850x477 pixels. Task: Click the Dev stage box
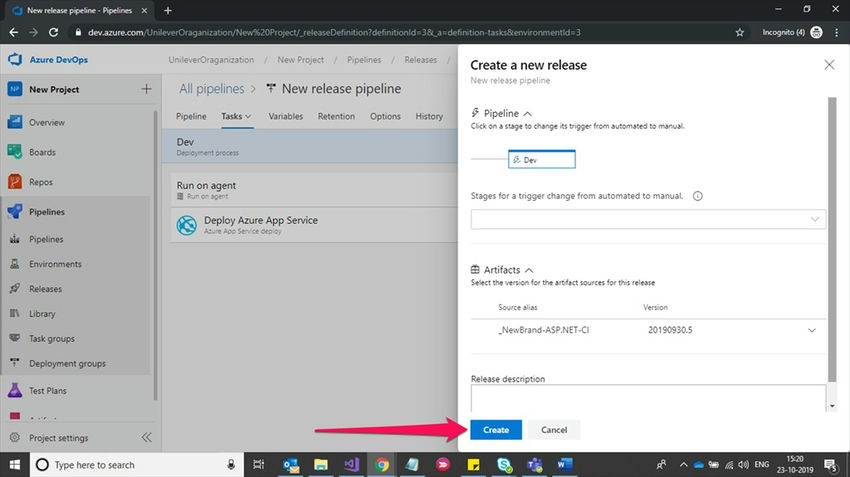(542, 159)
